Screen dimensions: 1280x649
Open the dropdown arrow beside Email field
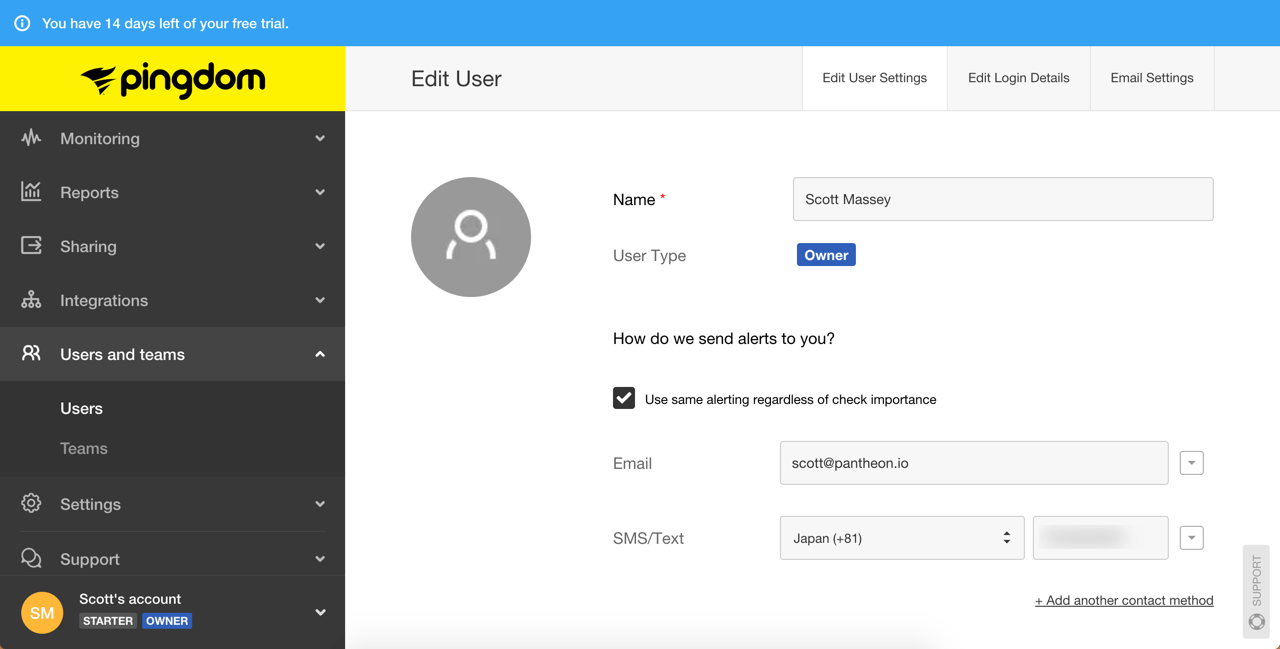point(1191,463)
